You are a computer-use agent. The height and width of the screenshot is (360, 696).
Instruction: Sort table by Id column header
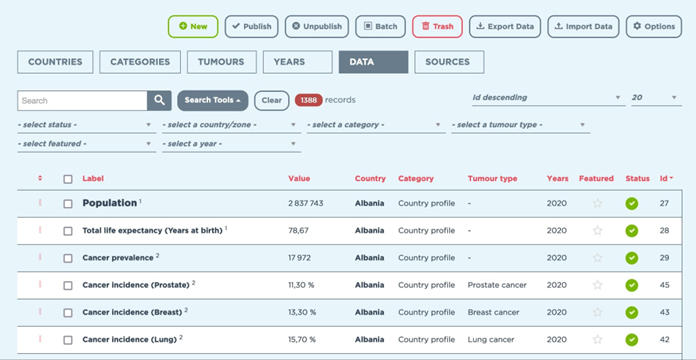[x=666, y=179]
